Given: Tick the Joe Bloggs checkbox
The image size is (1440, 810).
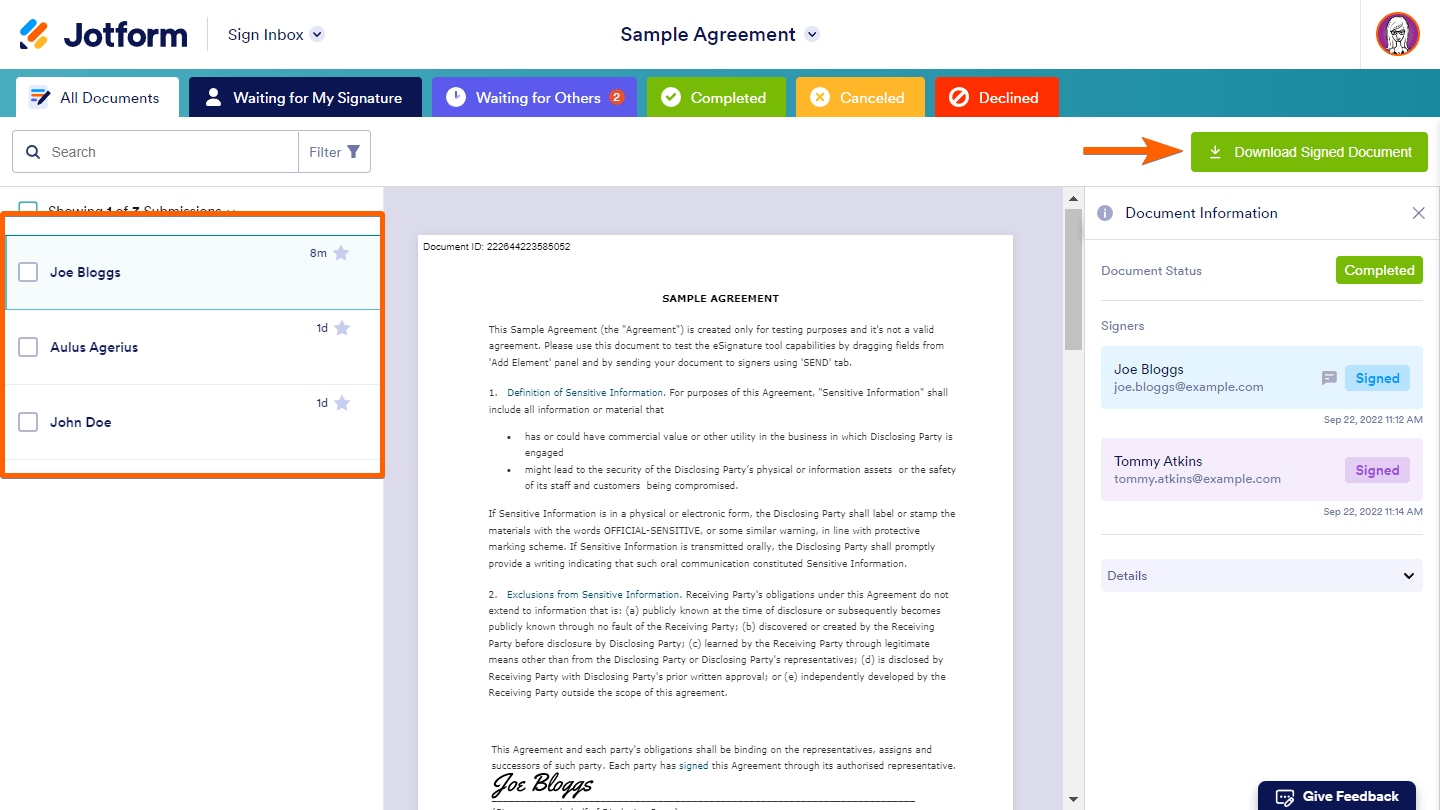Looking at the screenshot, I should 28,272.
